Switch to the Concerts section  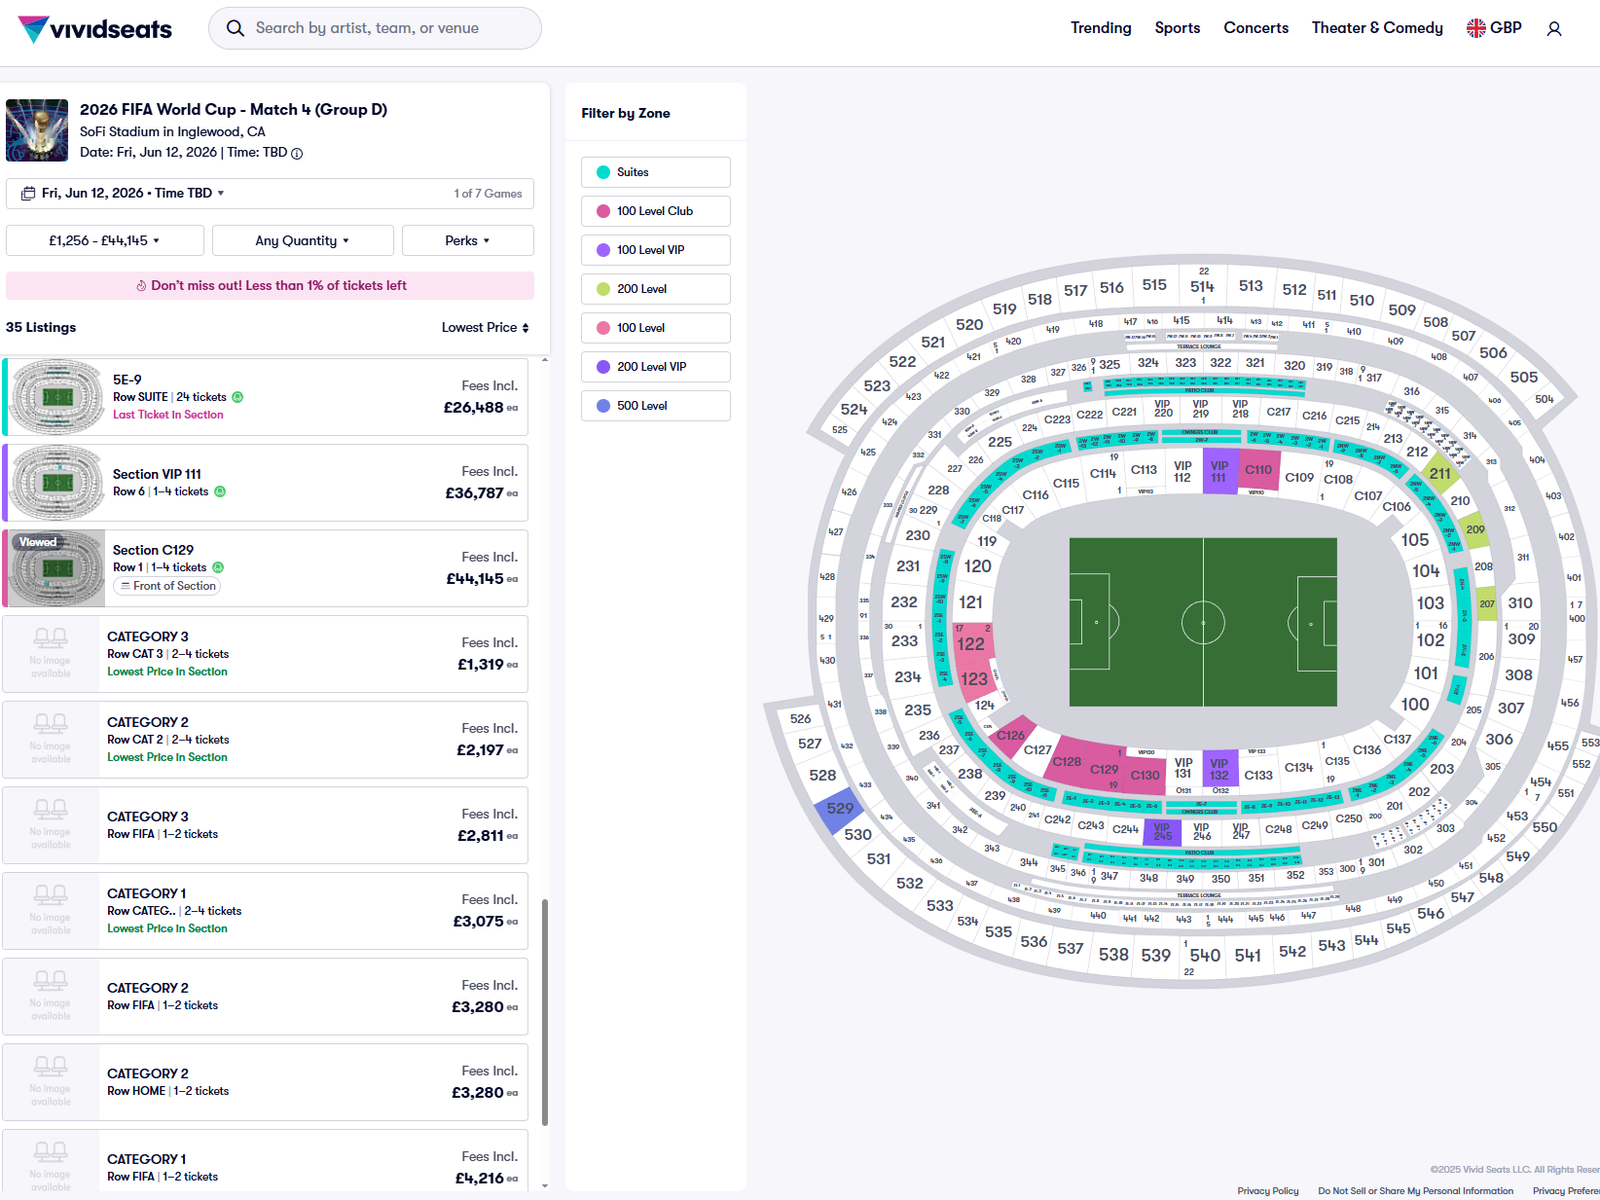[1256, 28]
